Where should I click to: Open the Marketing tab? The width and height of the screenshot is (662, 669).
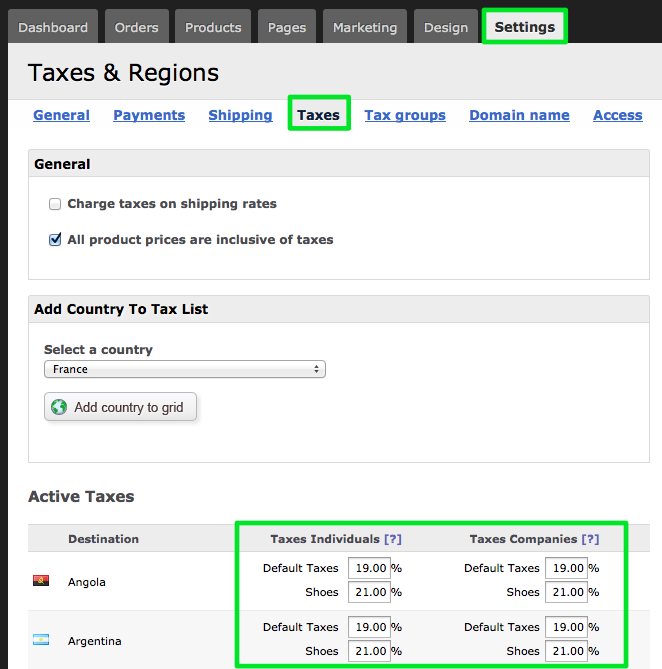365,26
